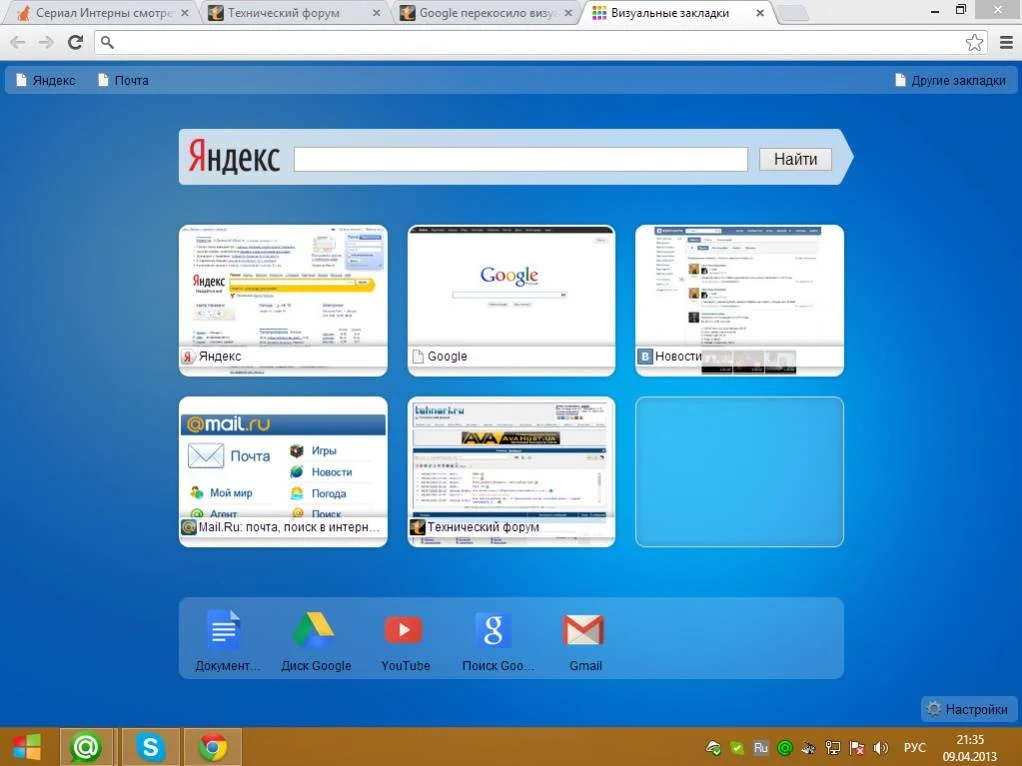The height and width of the screenshot is (766, 1022).
Task: Open the Почта bookmark in the bookmarks bar
Action: [x=123, y=80]
